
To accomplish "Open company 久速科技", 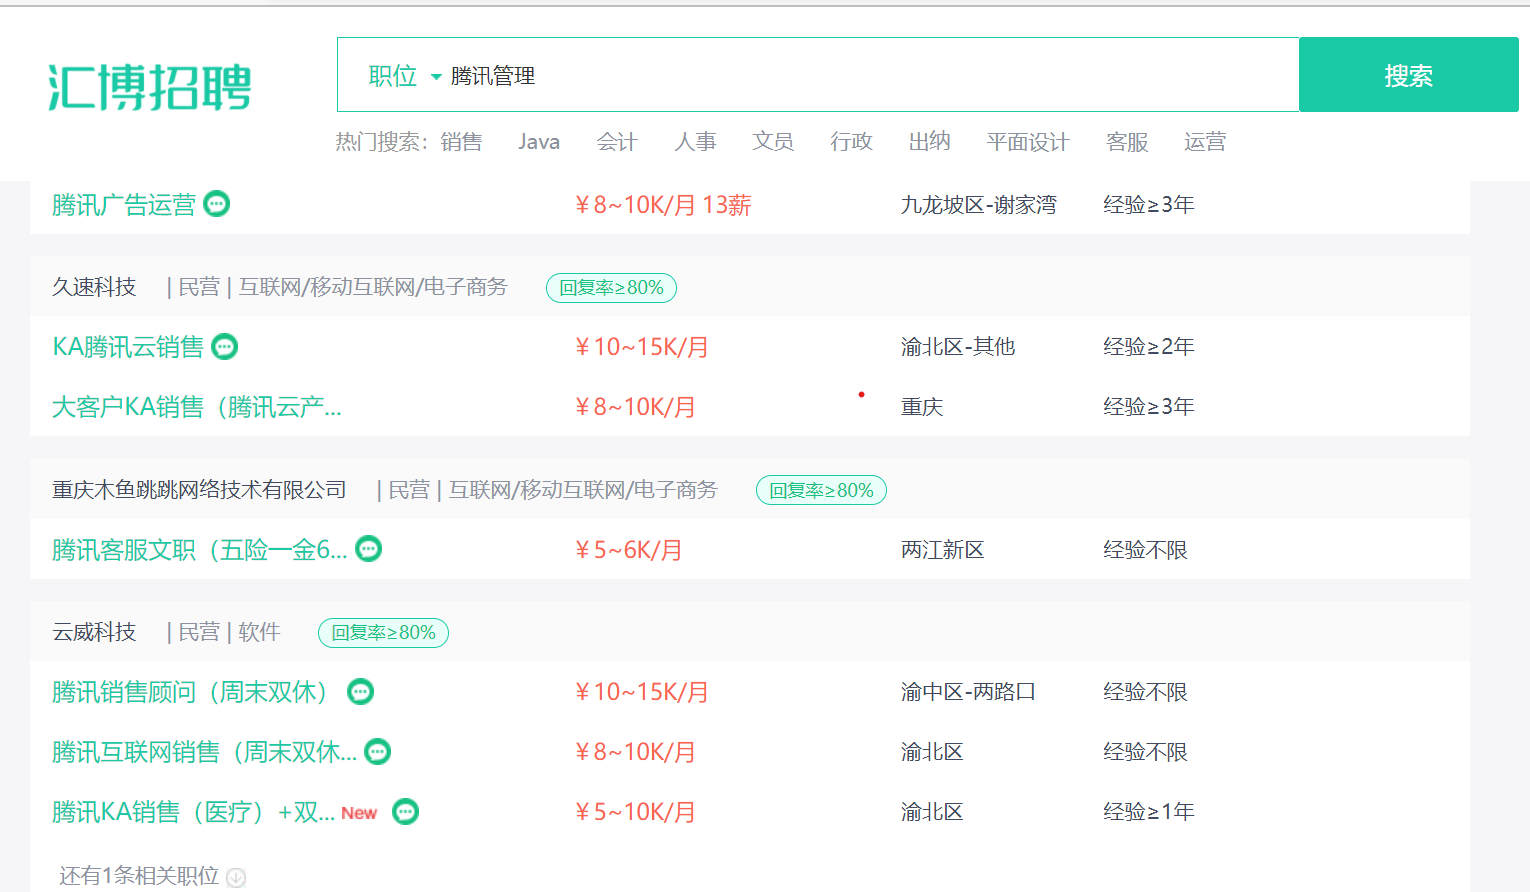I will click(94, 287).
